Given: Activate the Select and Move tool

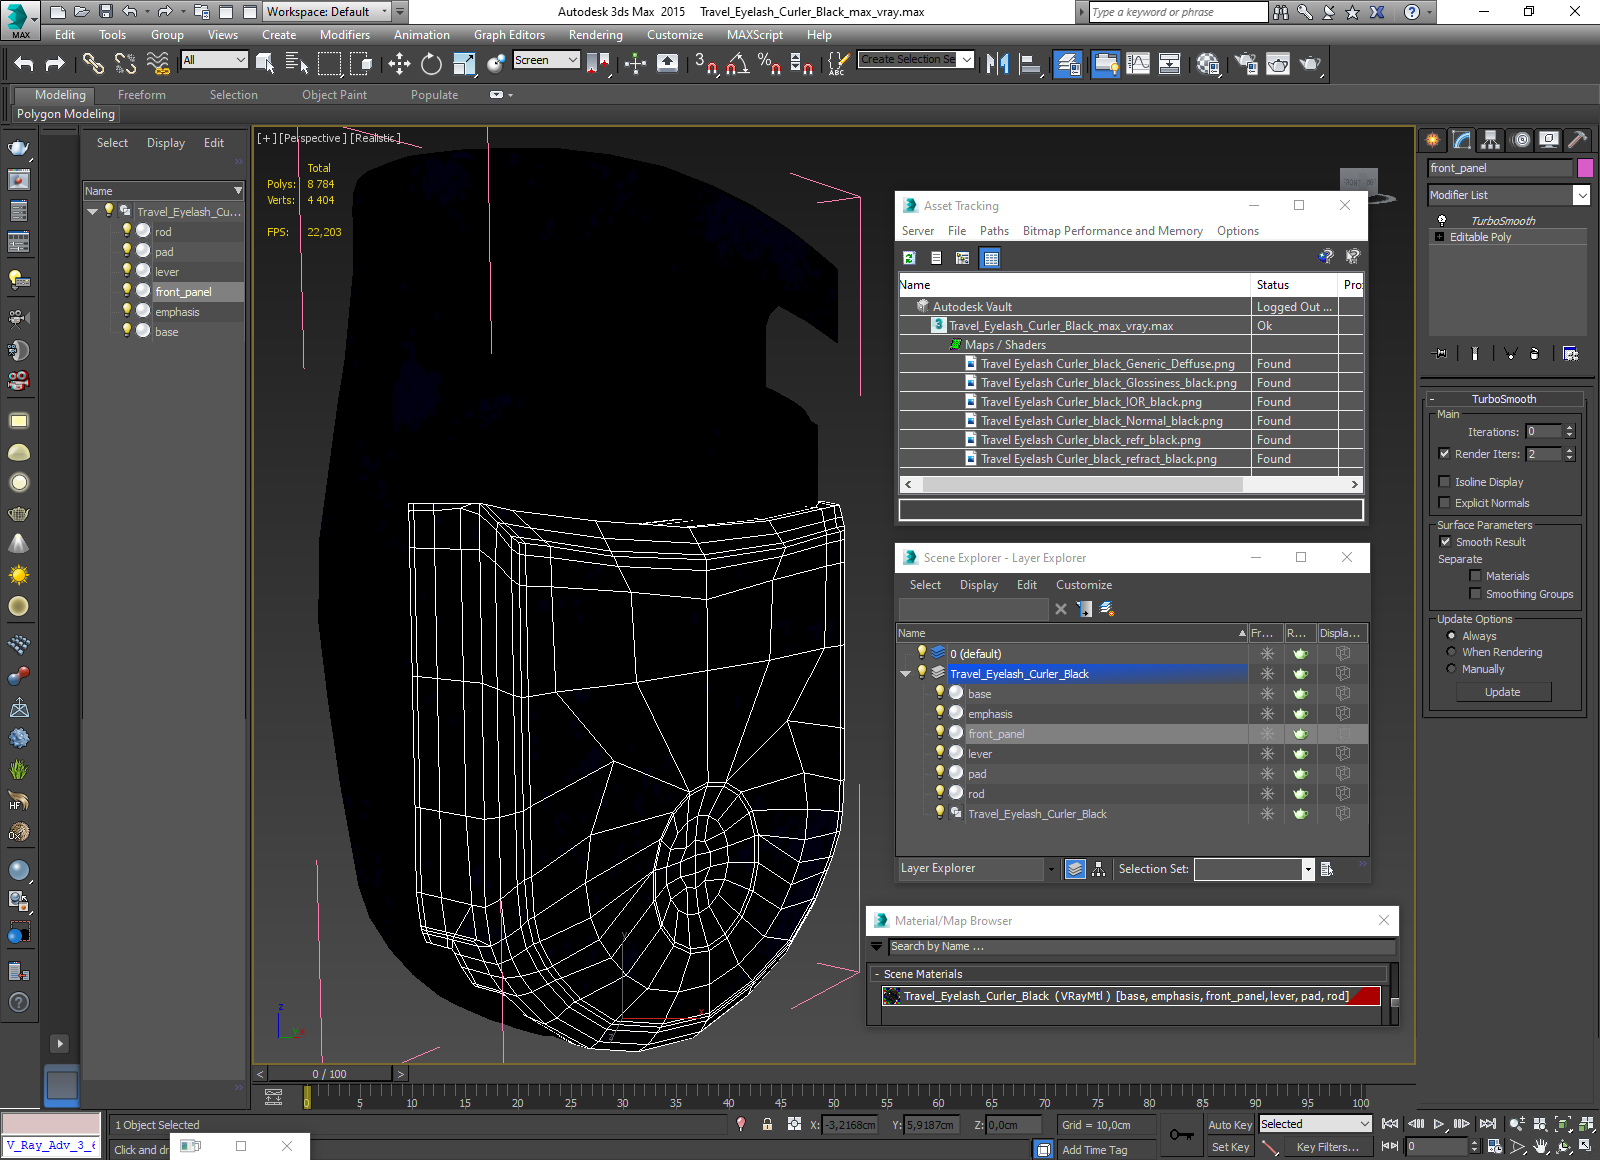Looking at the screenshot, I should (x=399, y=64).
